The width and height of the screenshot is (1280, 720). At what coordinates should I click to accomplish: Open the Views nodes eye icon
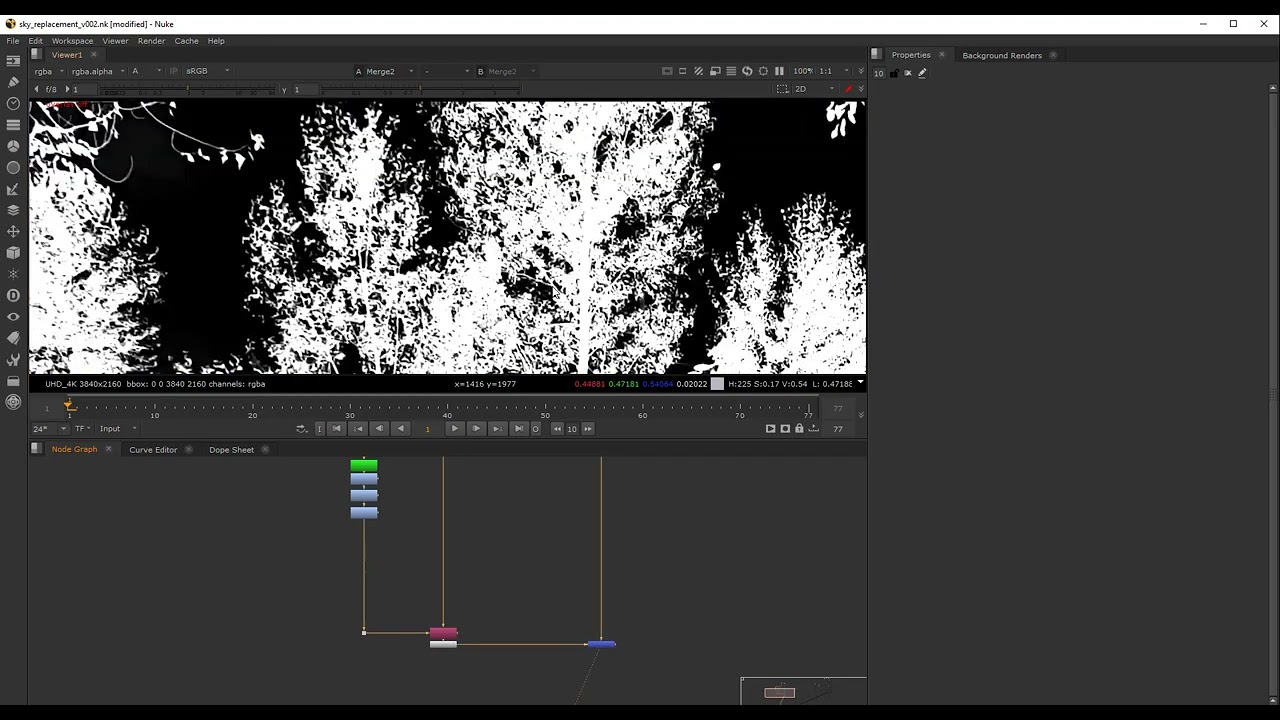pyautogui.click(x=13, y=316)
